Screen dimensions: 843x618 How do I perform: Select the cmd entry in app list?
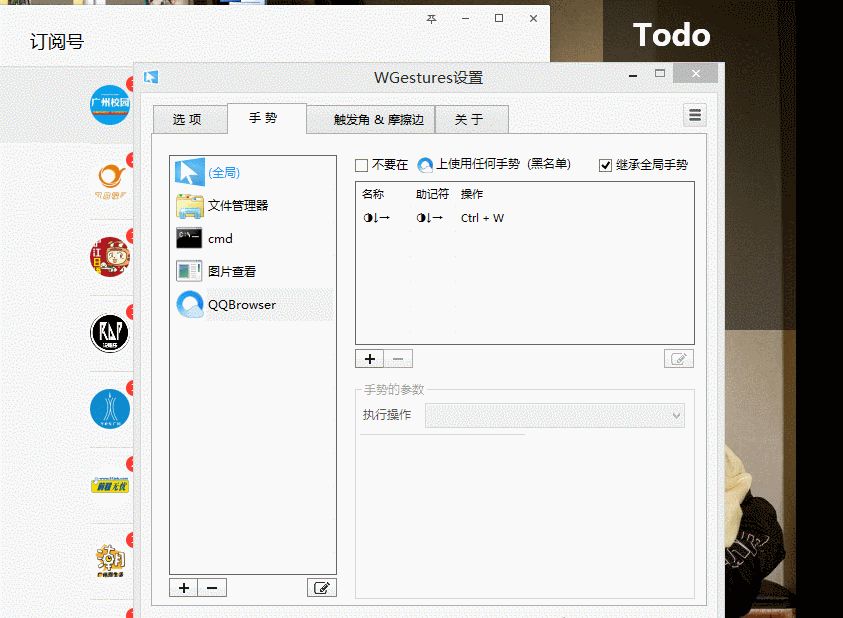click(220, 239)
